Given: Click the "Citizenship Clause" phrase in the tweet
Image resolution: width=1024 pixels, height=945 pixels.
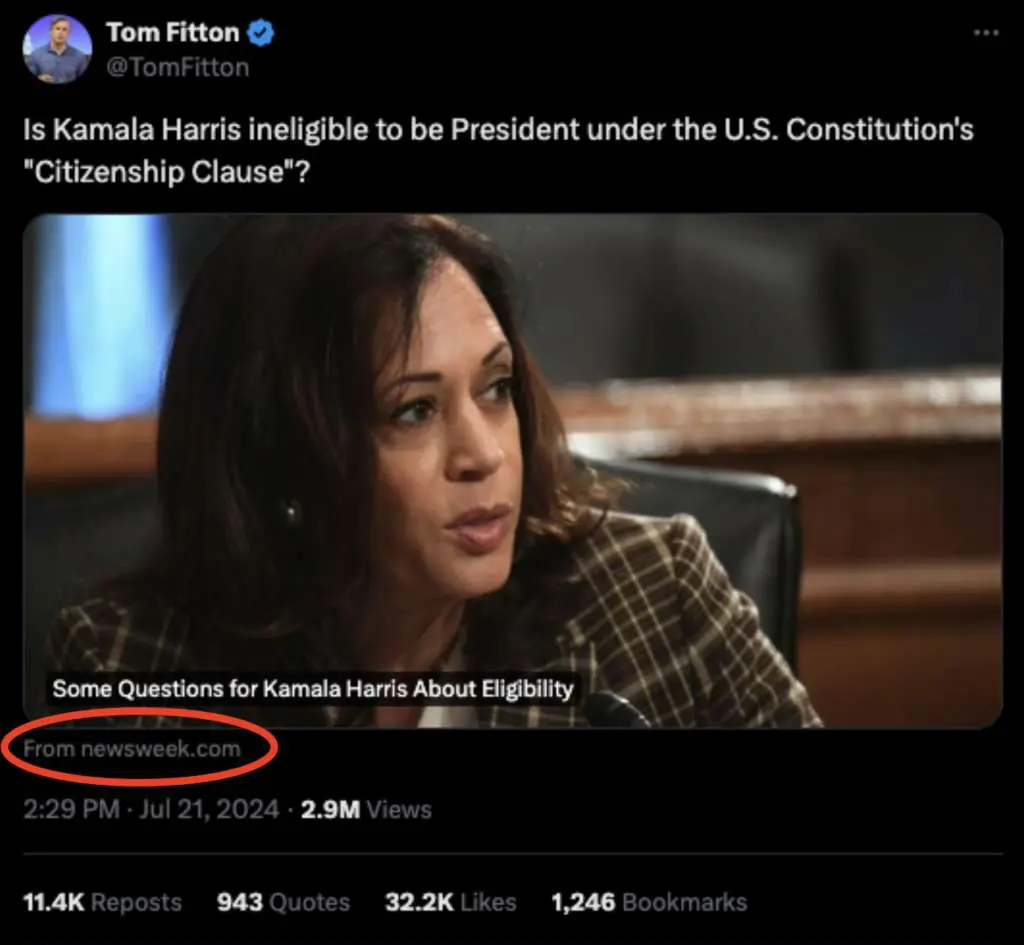Looking at the screenshot, I should tap(159, 172).
